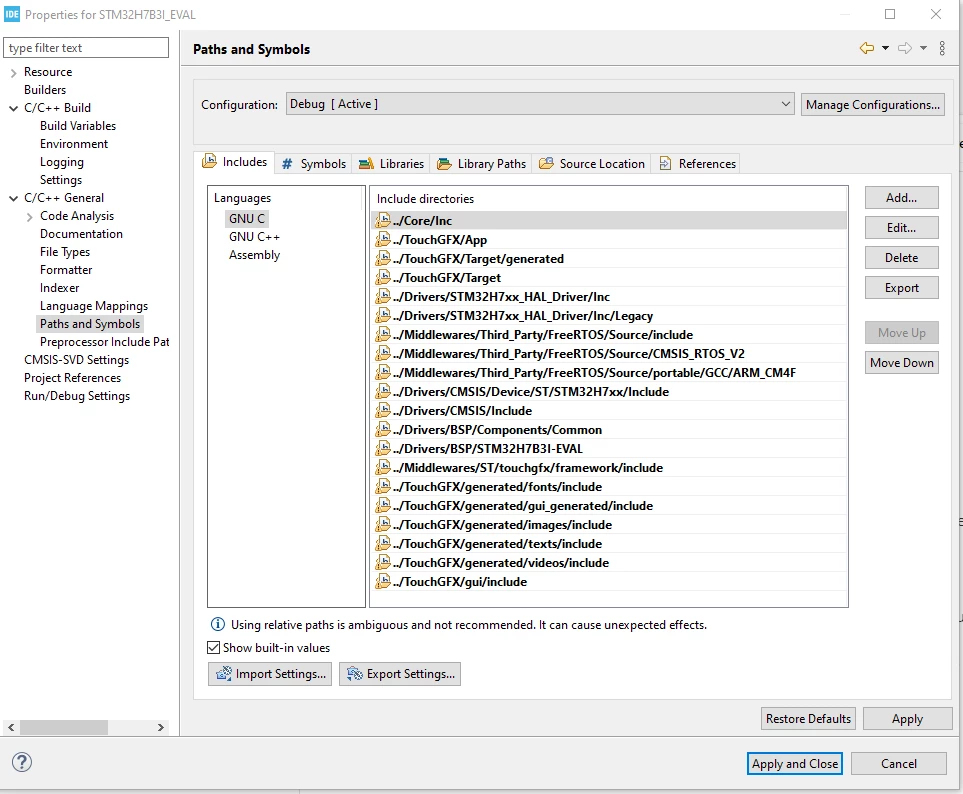Image resolution: width=963 pixels, height=794 pixels.
Task: Click the help question mark icon
Action: pos(21,762)
